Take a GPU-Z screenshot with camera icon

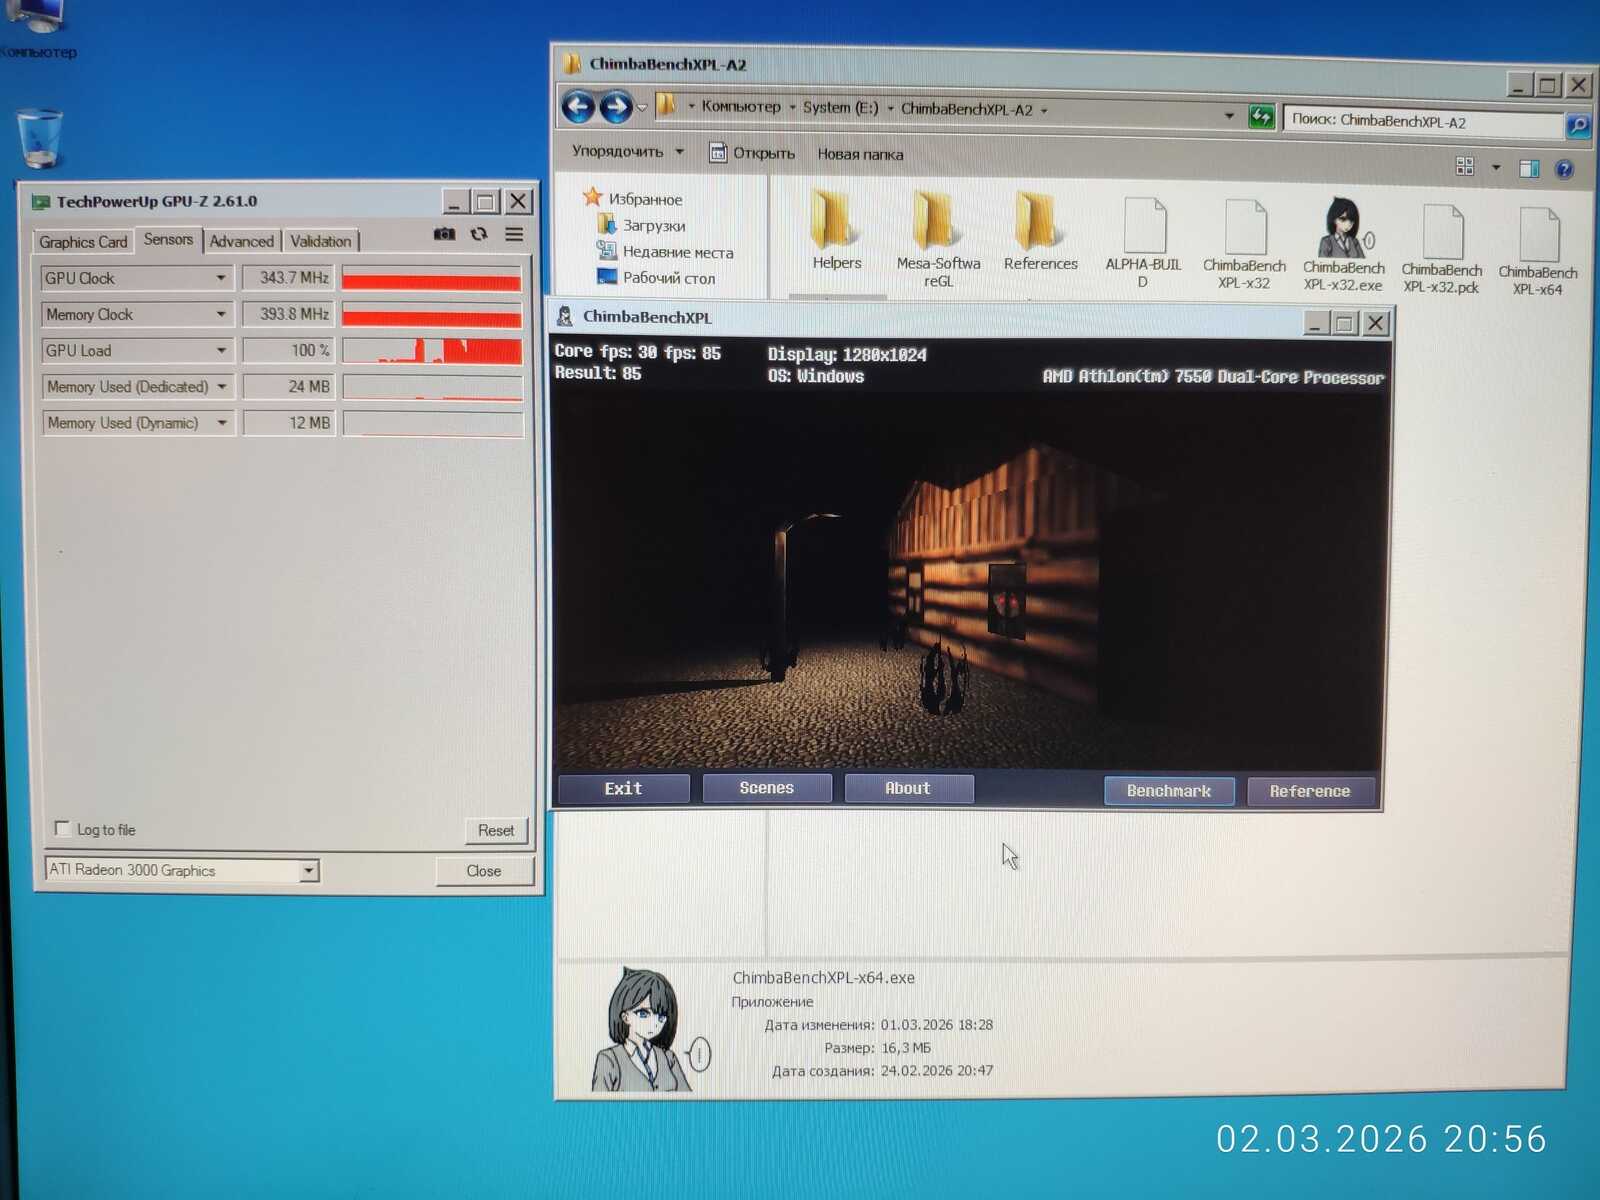pos(444,234)
